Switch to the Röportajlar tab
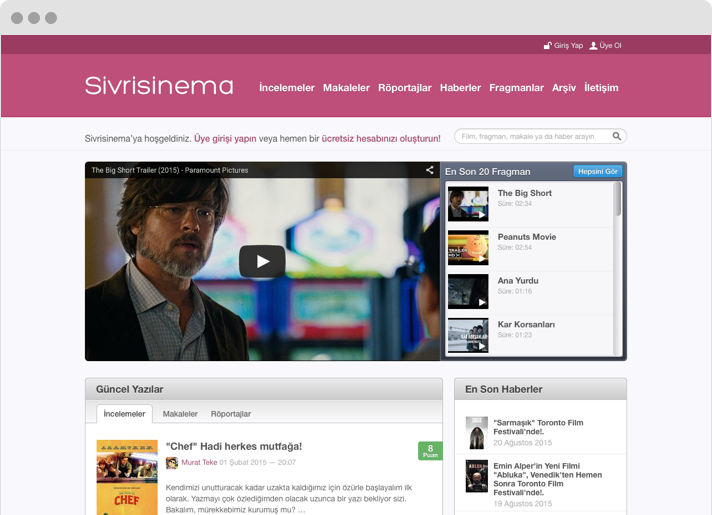Viewport: 712px width, 515px height. pos(231,414)
